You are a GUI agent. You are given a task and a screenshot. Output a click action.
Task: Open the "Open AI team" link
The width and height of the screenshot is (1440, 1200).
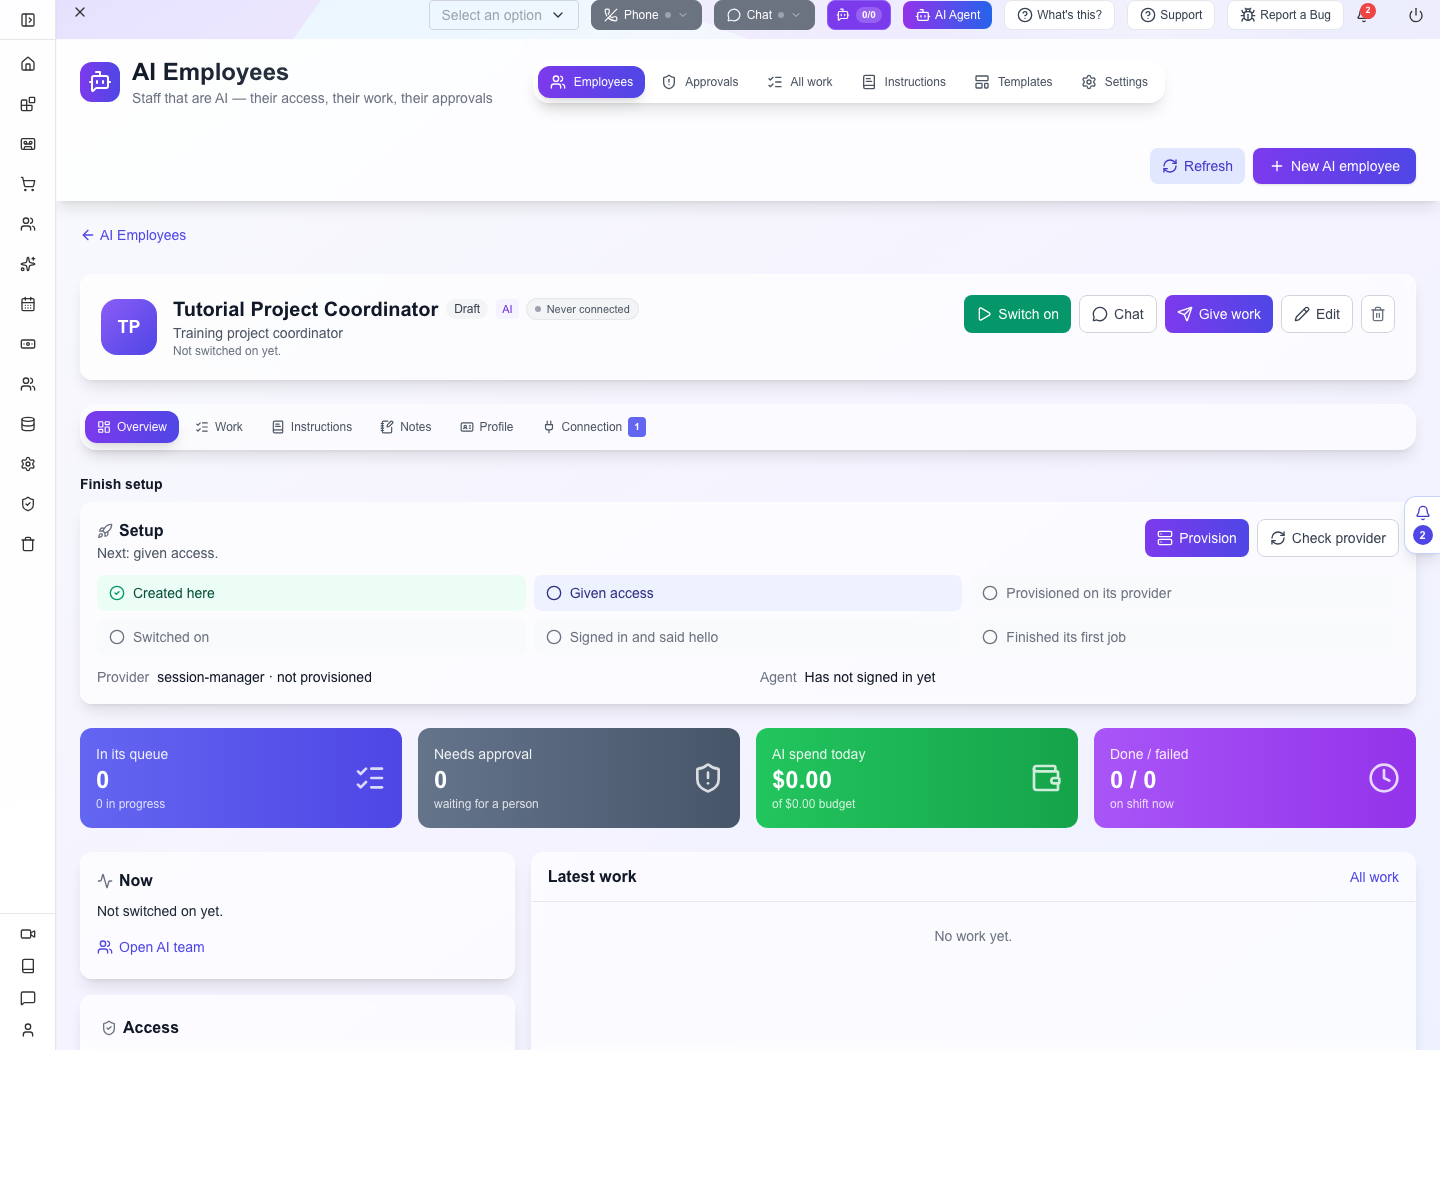pyautogui.click(x=151, y=947)
